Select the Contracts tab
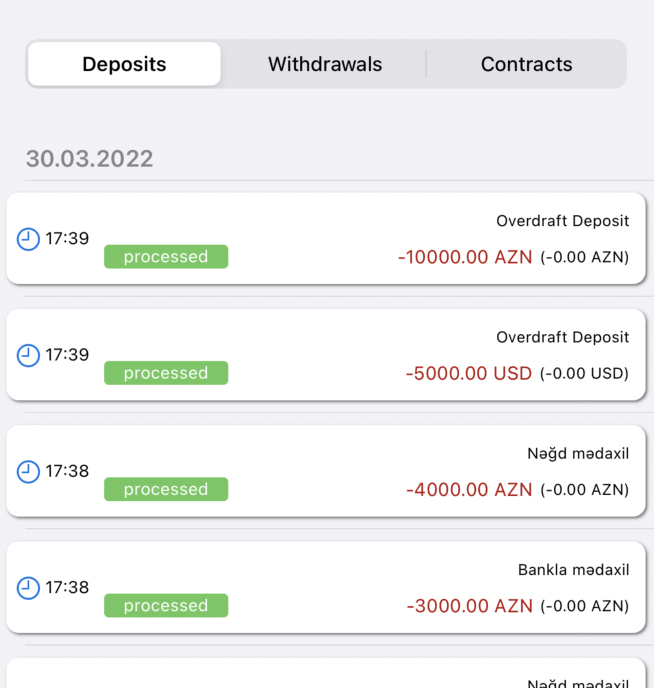Viewport: 654px width, 688px height. point(526,64)
